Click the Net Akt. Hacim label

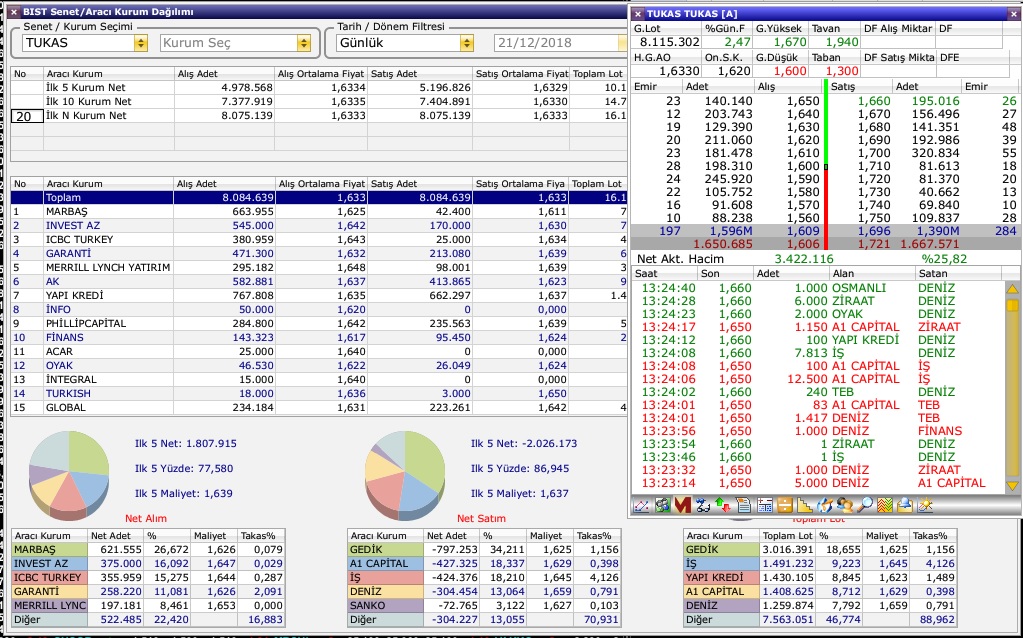pos(680,259)
